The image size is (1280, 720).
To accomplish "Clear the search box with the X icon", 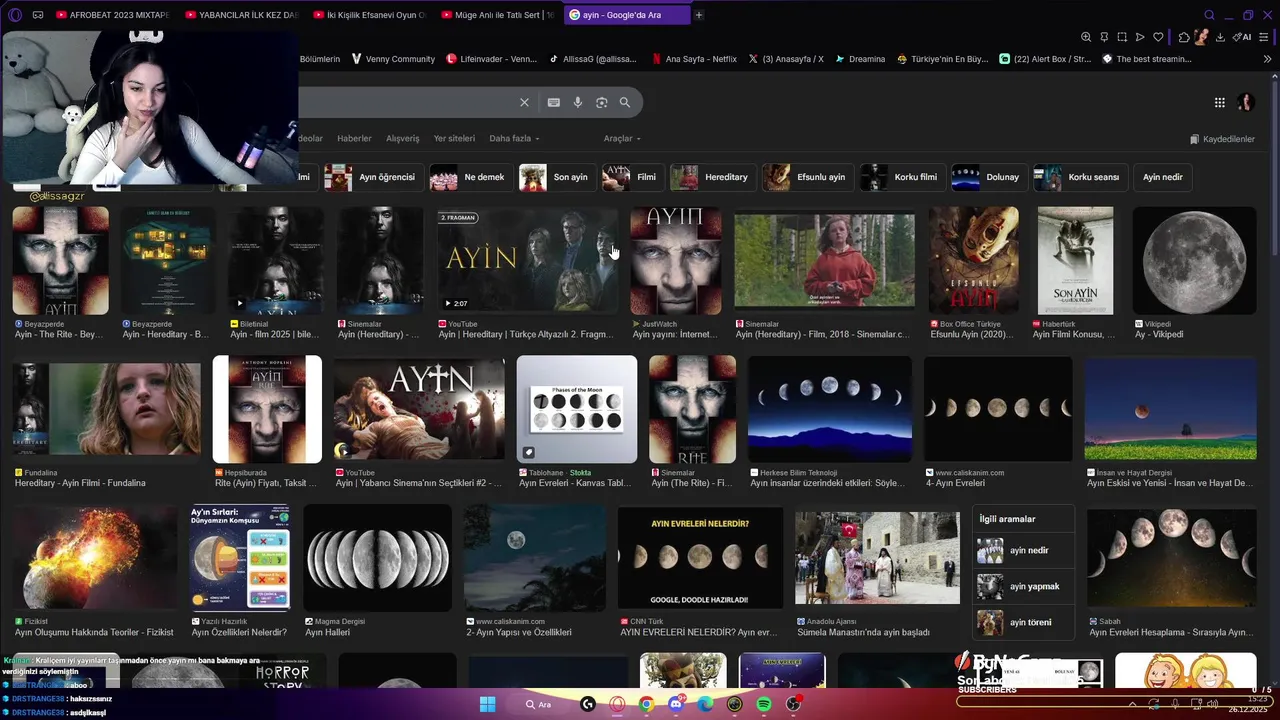I will pos(524,102).
